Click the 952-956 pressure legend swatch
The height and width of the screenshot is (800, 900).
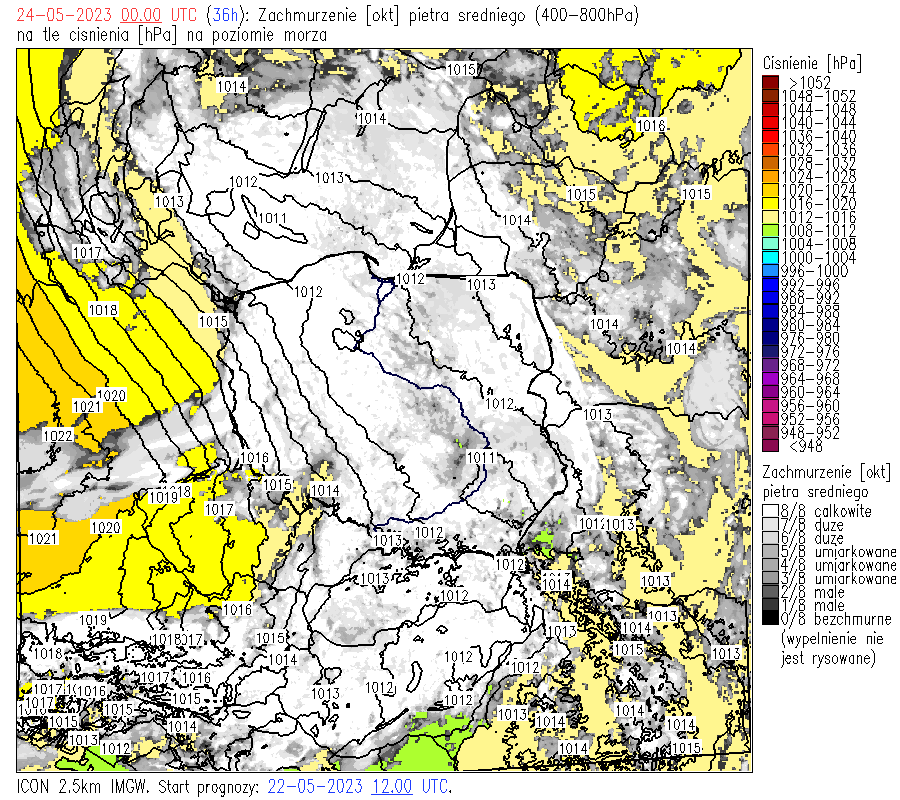(770, 420)
